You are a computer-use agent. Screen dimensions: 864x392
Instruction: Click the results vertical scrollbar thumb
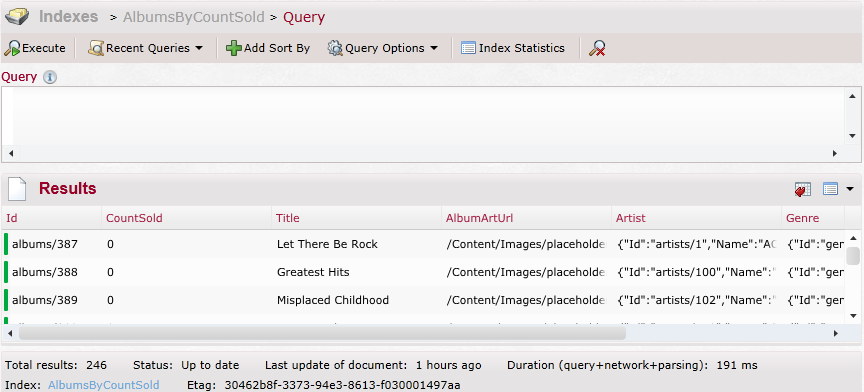(853, 256)
